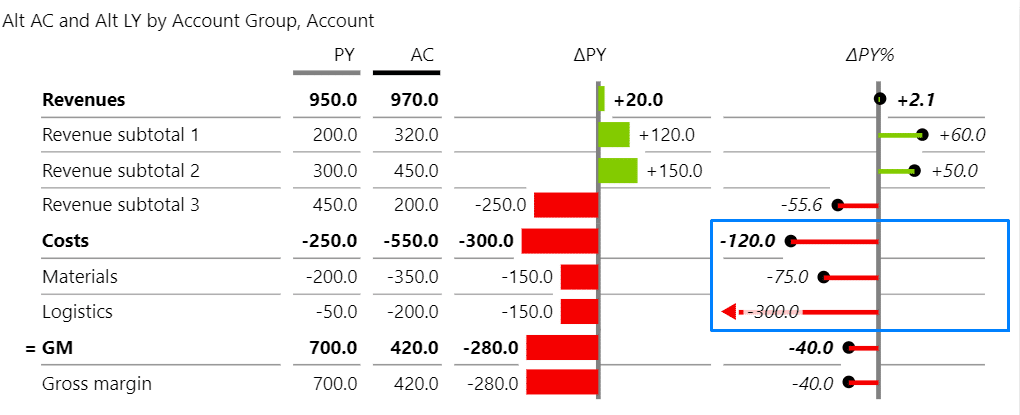Screen dimensions: 1020x415
Task: Click the PY column header
Action: coord(344,55)
